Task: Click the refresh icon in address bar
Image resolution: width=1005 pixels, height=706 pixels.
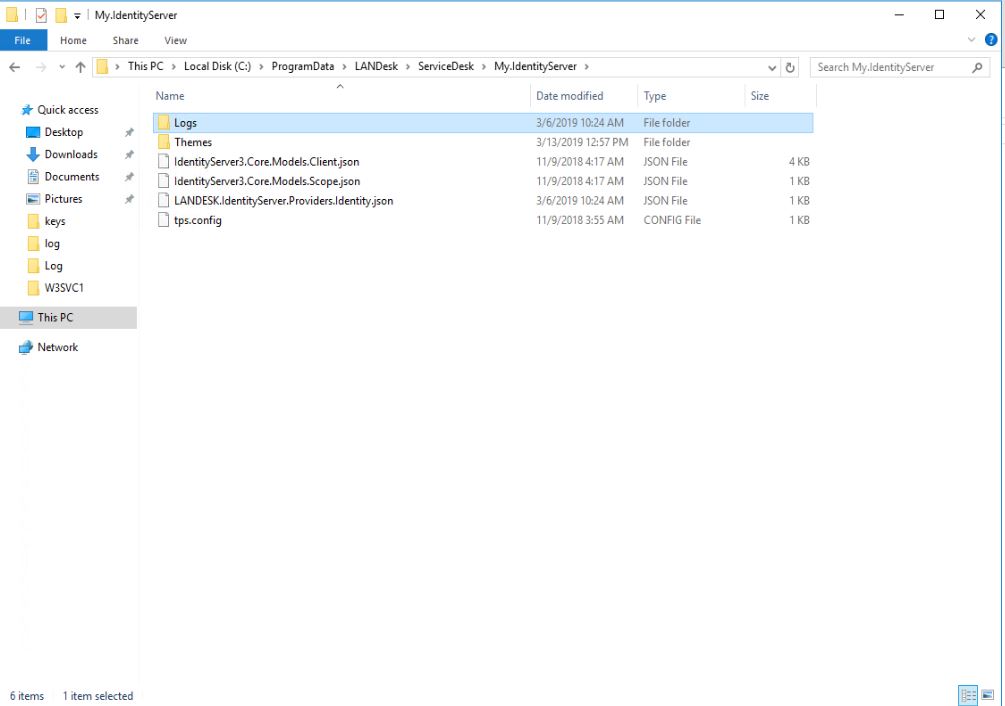Action: click(789, 67)
